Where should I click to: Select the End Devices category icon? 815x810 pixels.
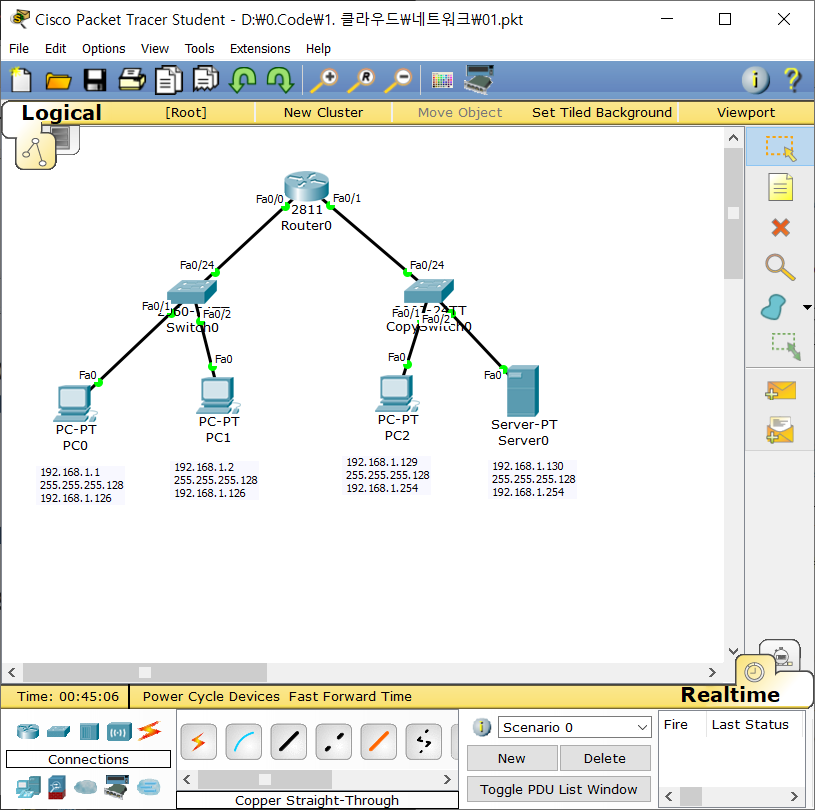pos(28,787)
